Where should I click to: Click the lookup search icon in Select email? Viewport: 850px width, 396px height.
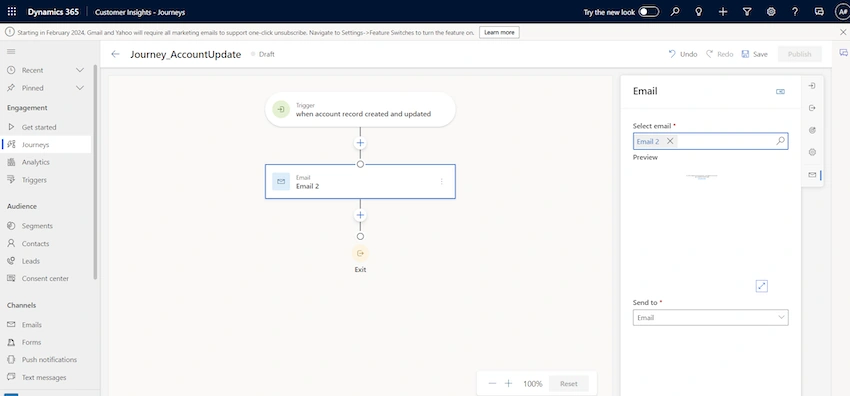click(x=780, y=141)
